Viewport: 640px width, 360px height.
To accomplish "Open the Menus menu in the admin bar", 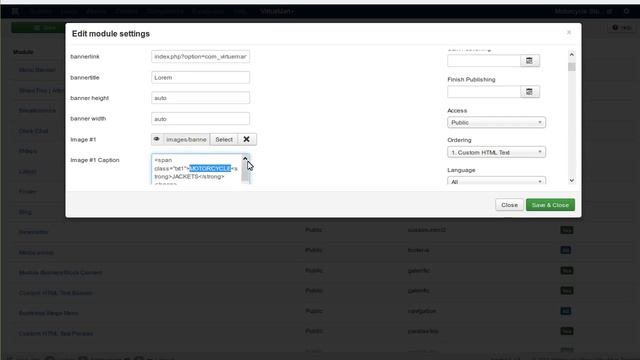I will (x=96, y=11).
